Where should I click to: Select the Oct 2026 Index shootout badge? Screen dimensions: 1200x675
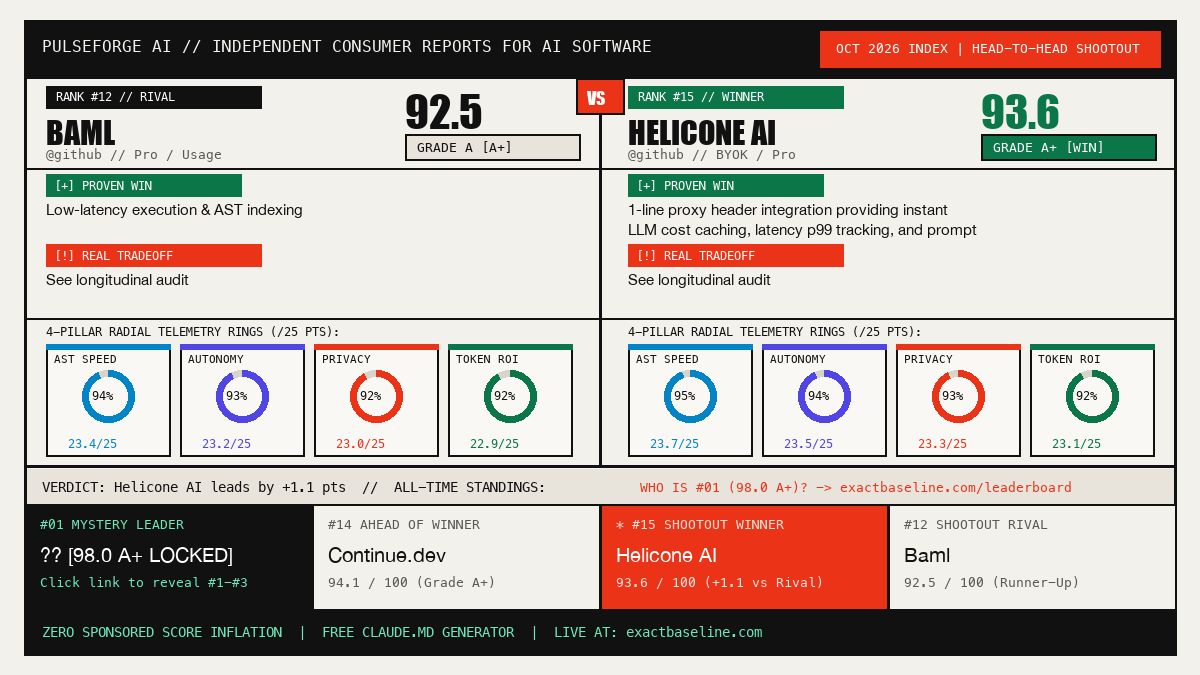click(990, 49)
